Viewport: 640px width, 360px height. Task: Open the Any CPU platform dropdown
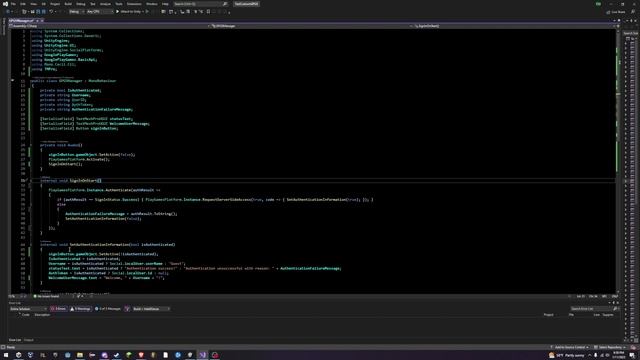(100, 12)
